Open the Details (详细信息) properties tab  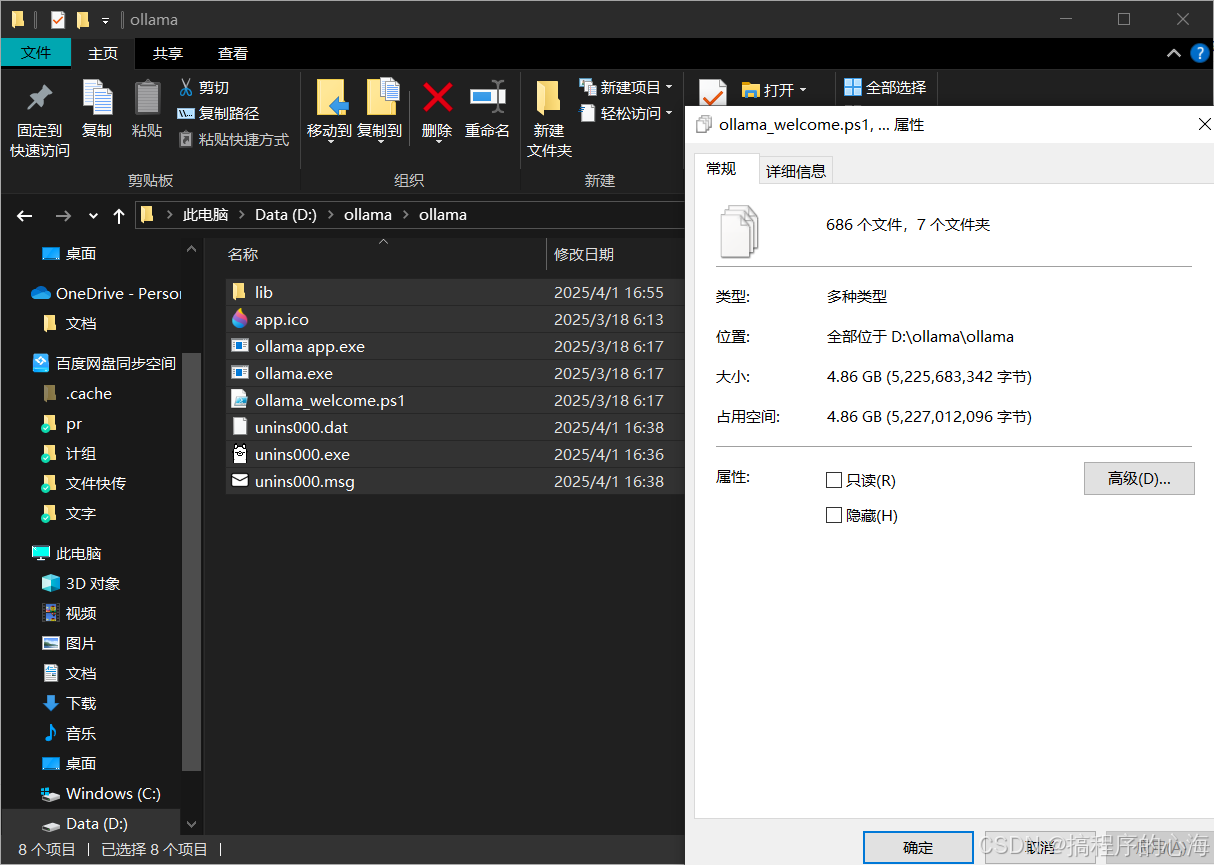click(x=796, y=171)
